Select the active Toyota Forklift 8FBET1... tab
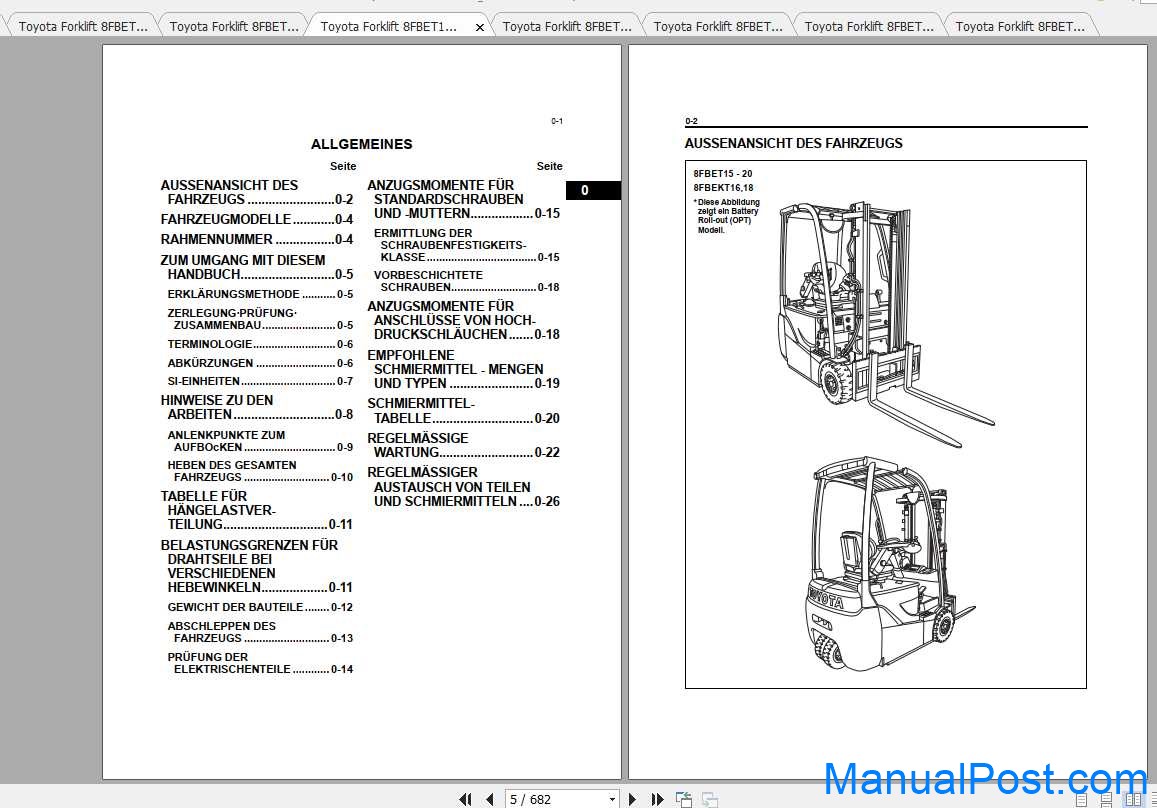The image size is (1157, 808). click(x=389, y=27)
